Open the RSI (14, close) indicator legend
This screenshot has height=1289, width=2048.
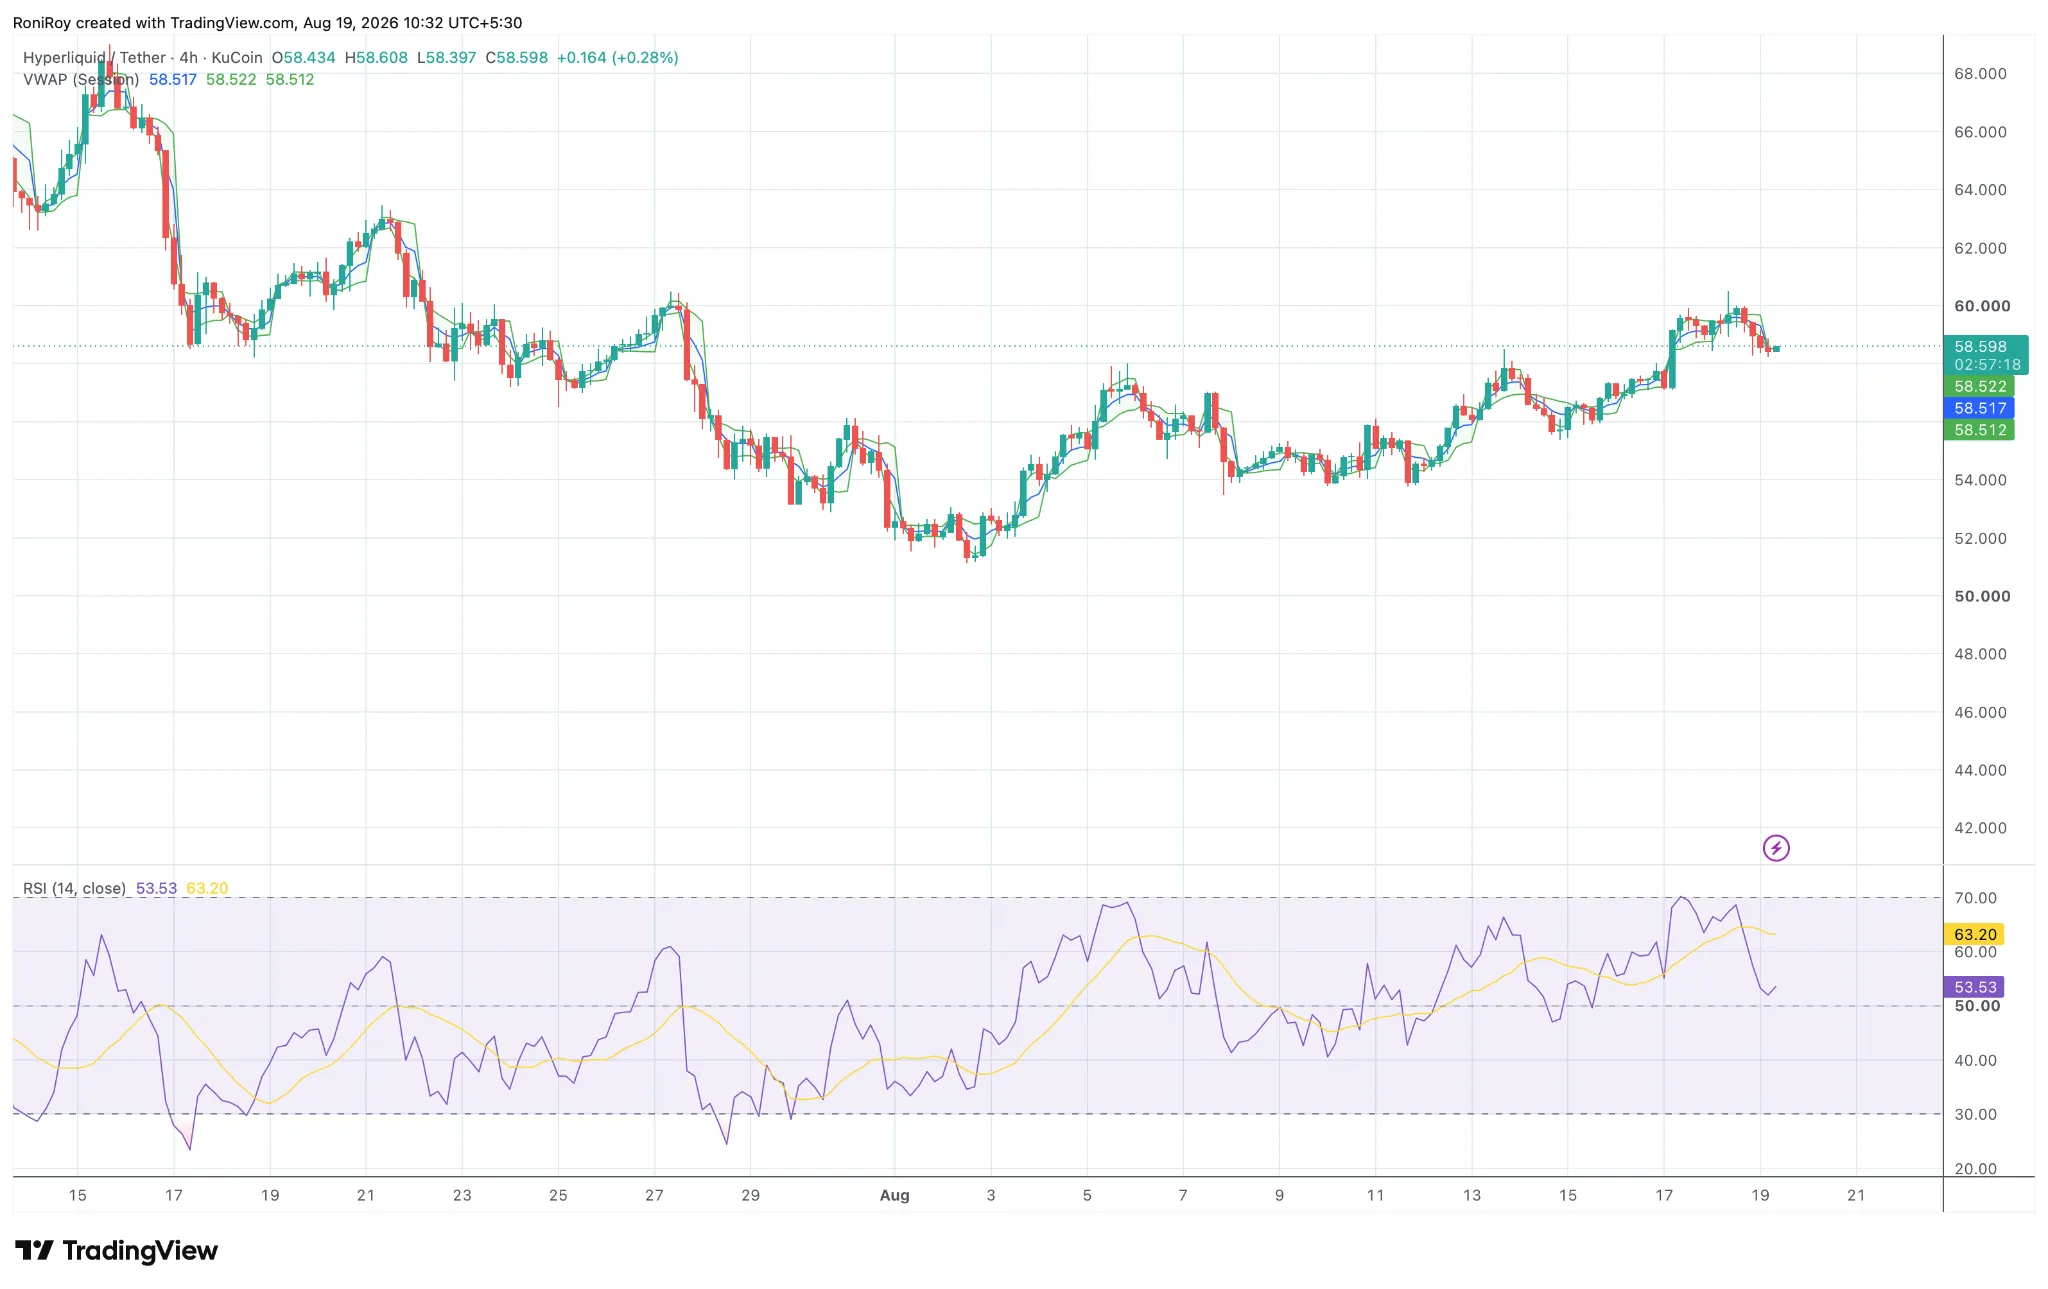point(74,888)
